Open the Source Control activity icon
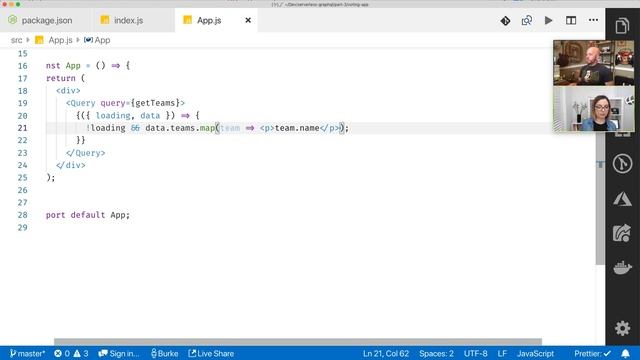This screenshot has width=640, height=360. [622, 164]
